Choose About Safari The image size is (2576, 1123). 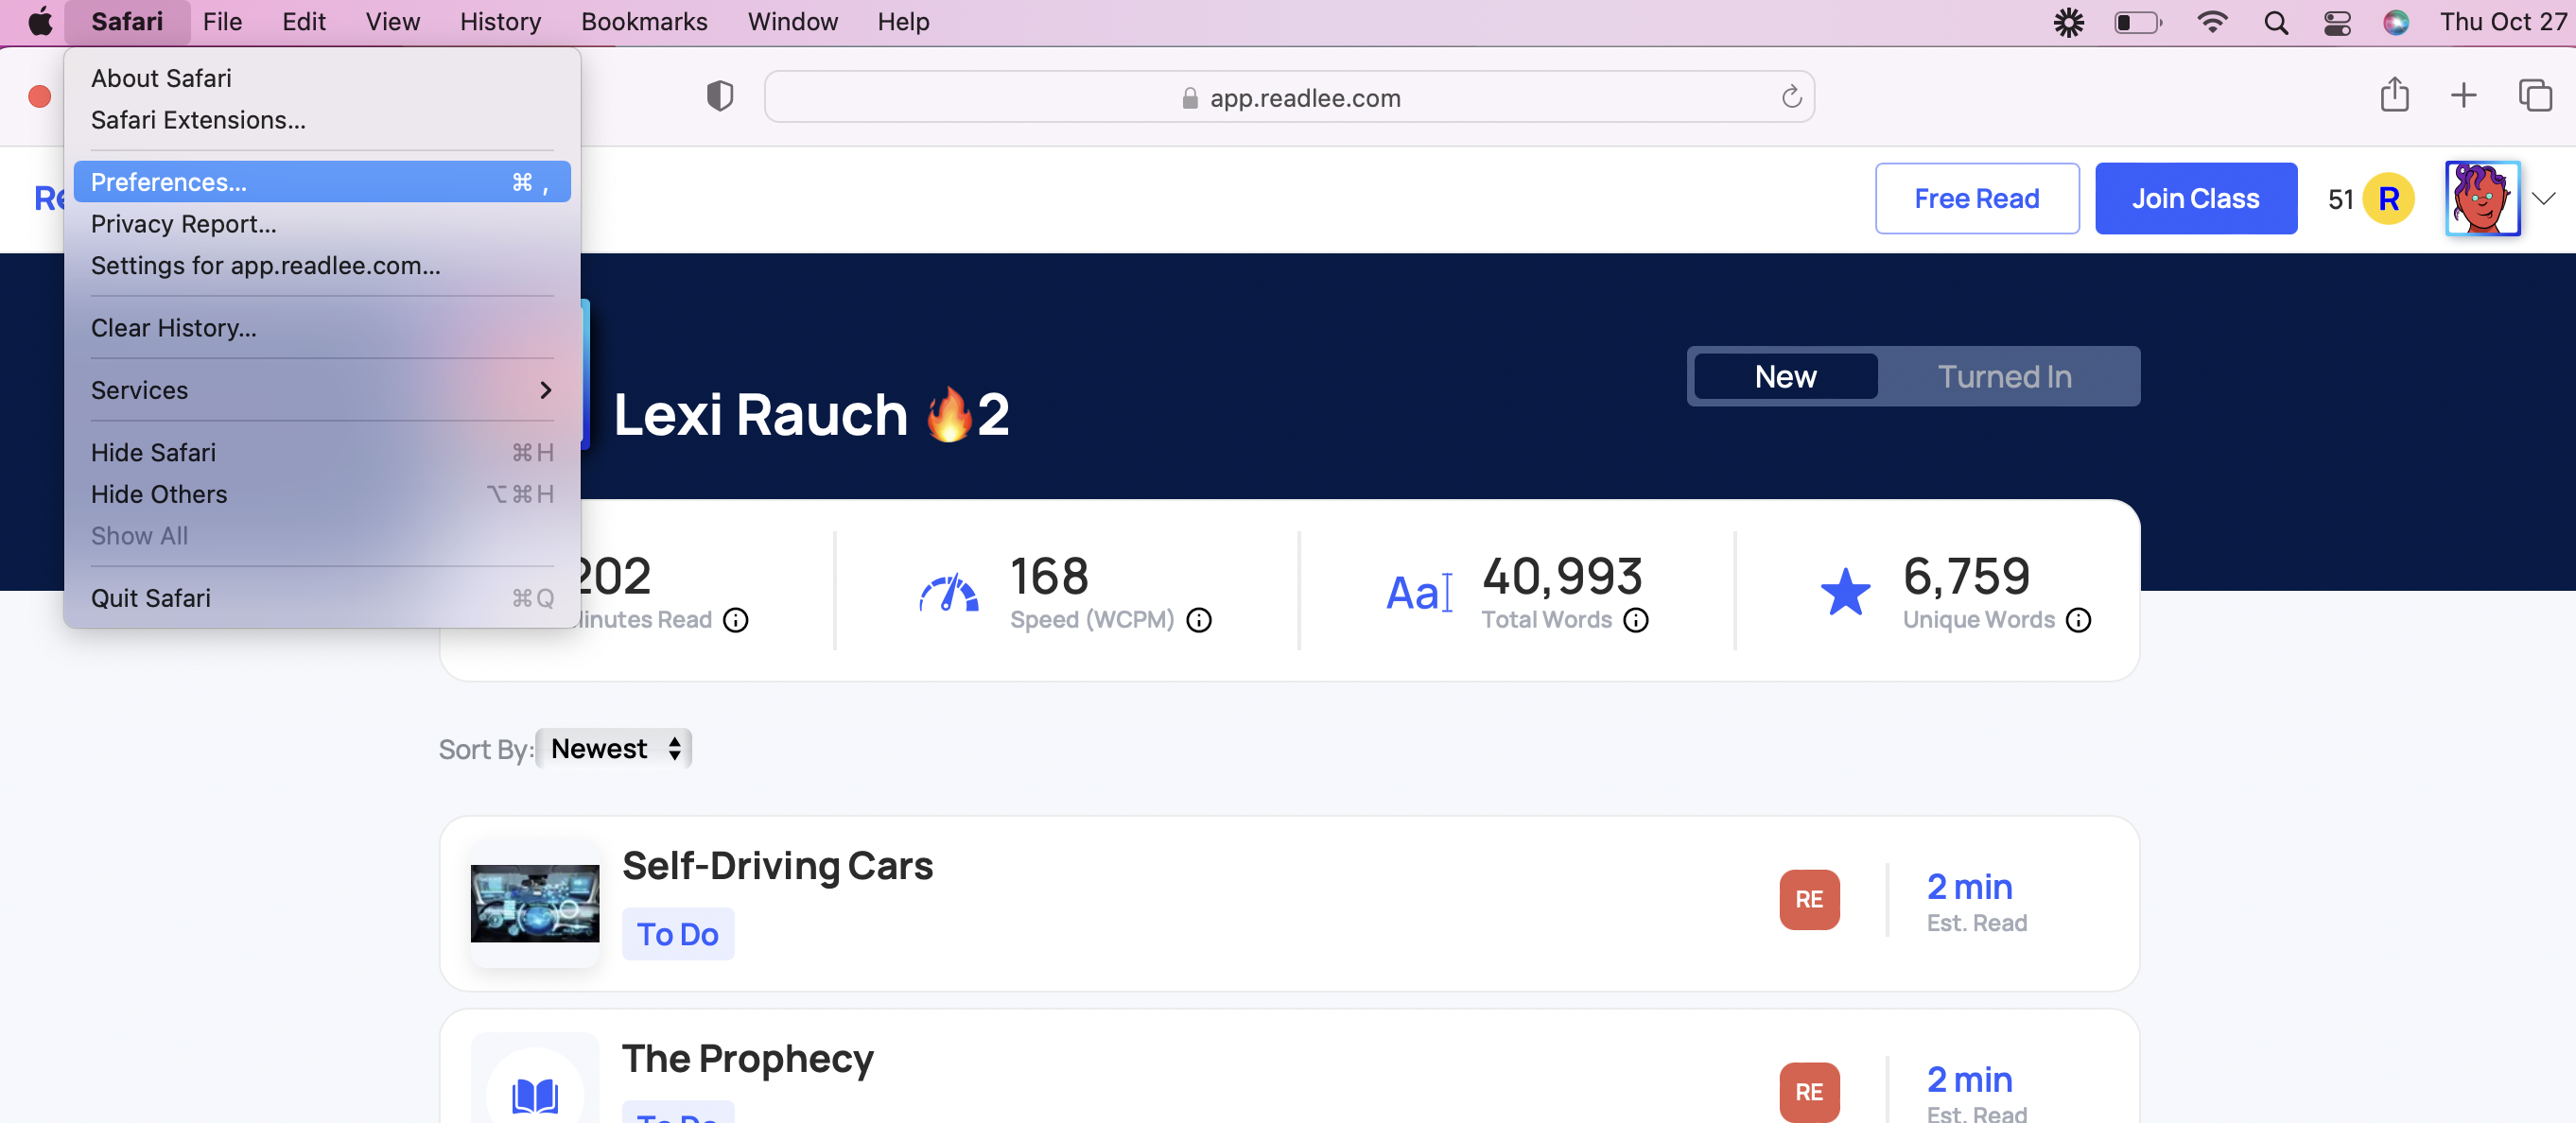click(322, 78)
